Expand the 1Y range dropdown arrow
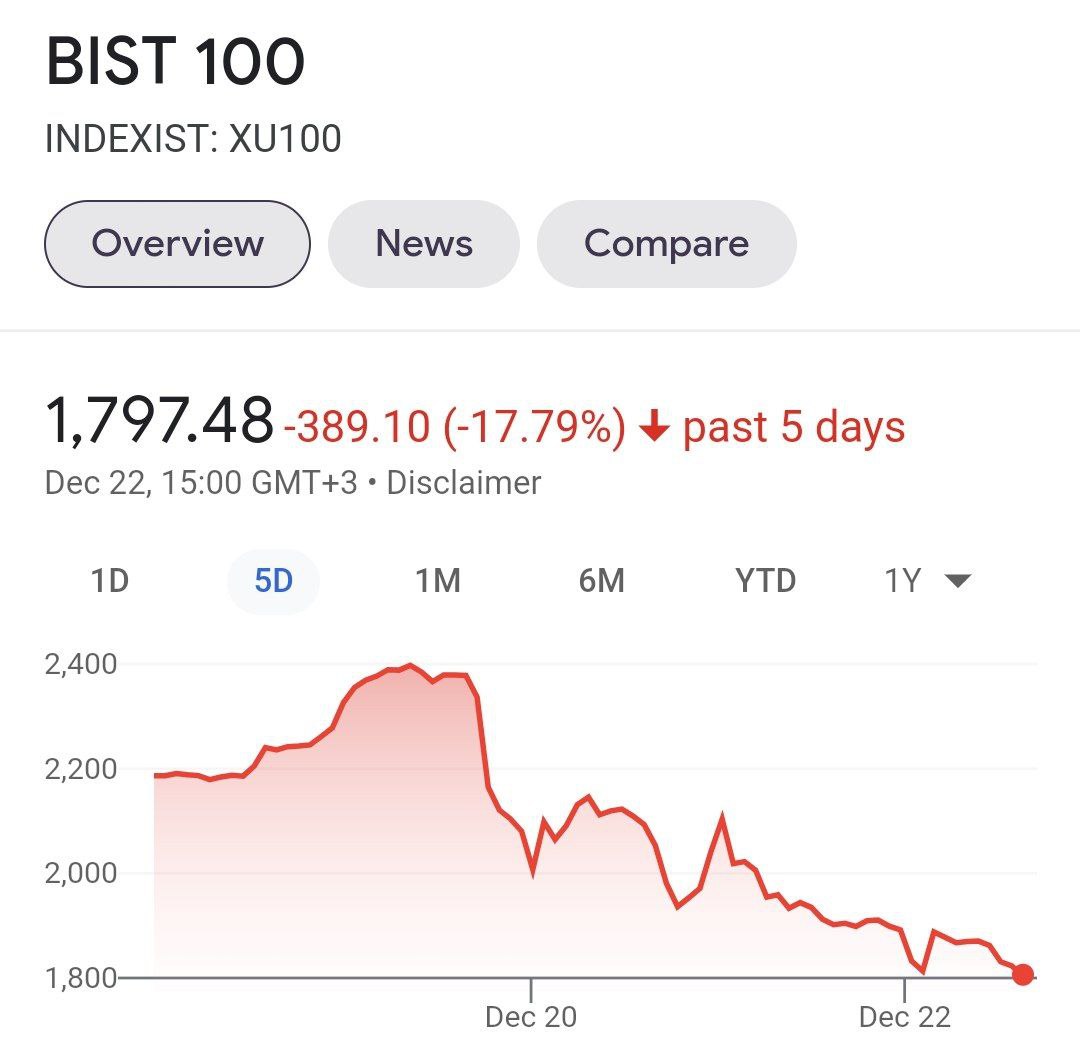Image resolution: width=1080 pixels, height=1045 pixels. (958, 581)
